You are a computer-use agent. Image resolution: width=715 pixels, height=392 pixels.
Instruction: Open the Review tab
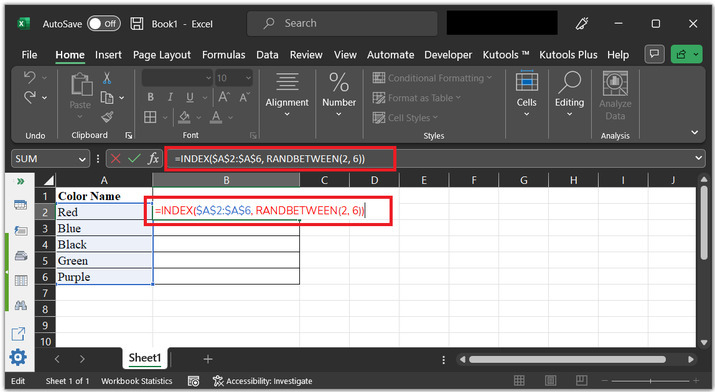point(306,55)
